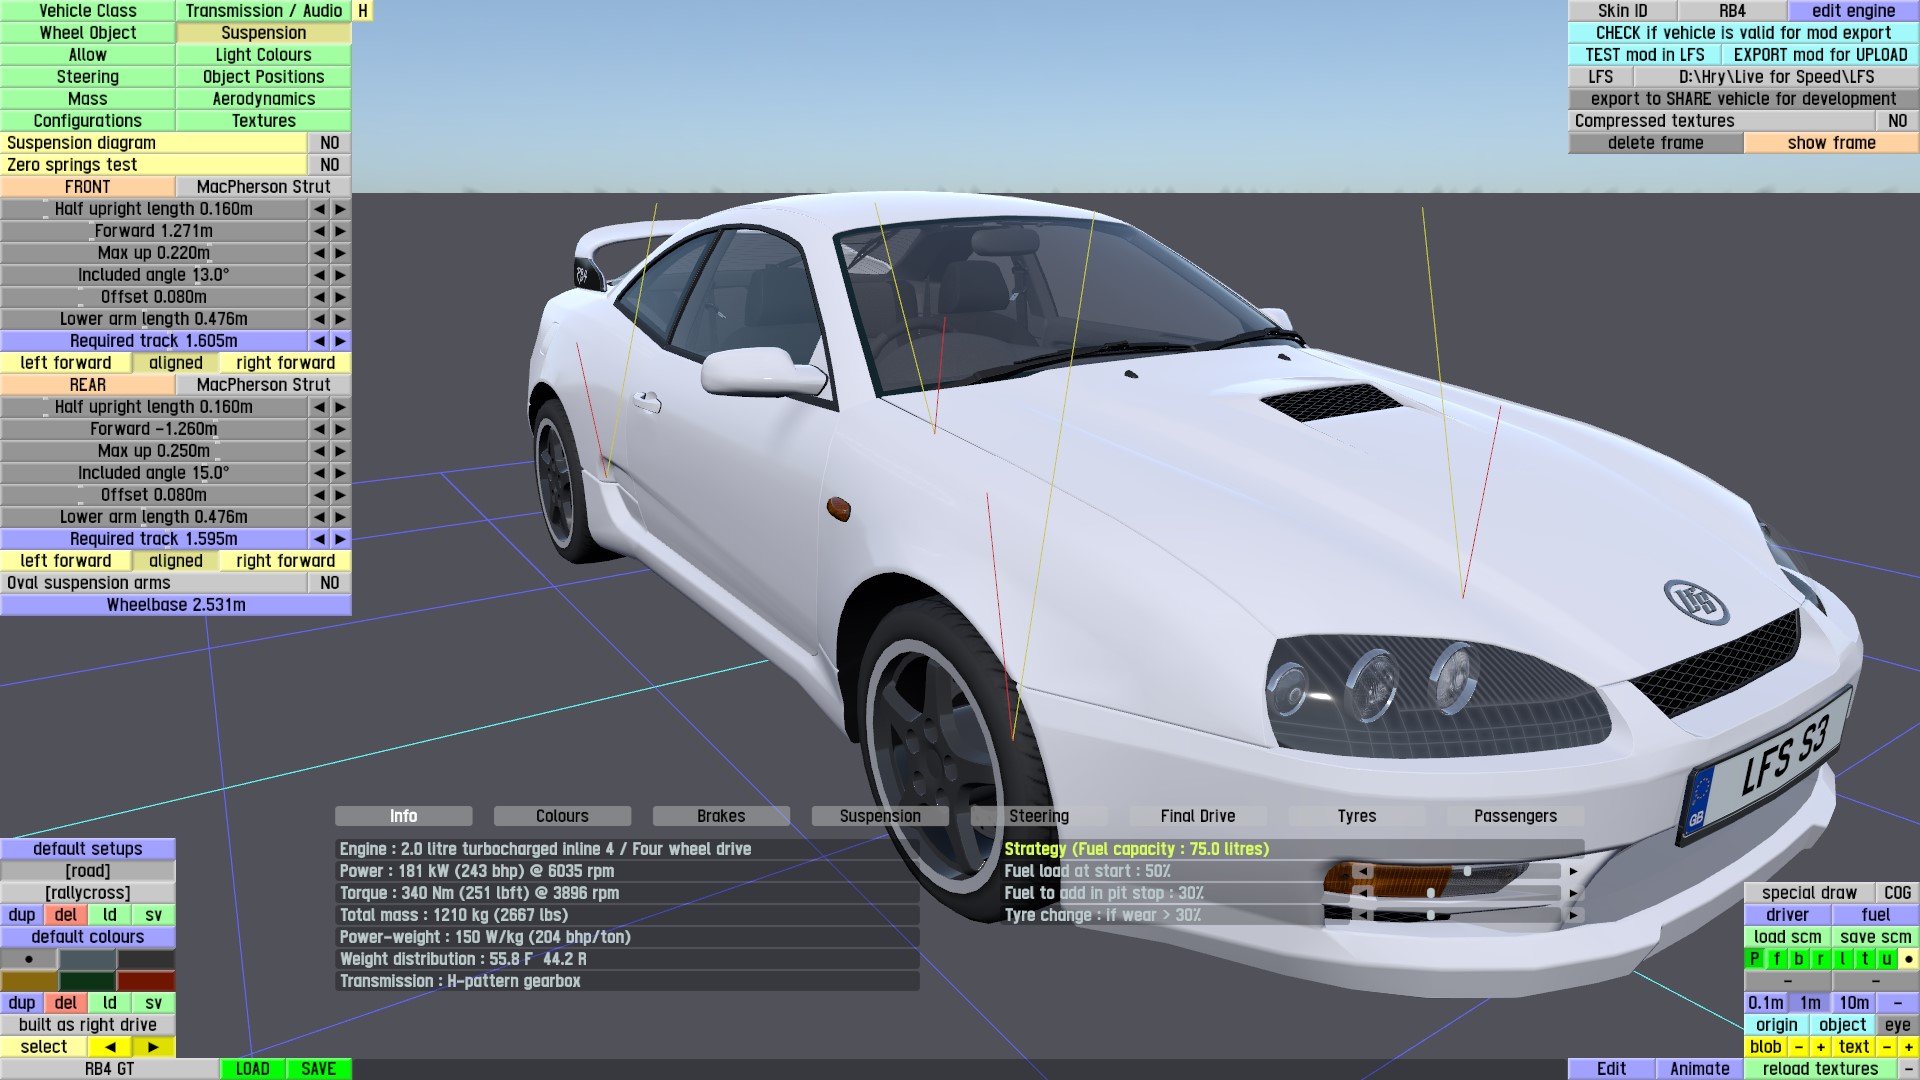The height and width of the screenshot is (1080, 1920).
Task: Toggle Suspension diagram NO setting
Action: 329,143
